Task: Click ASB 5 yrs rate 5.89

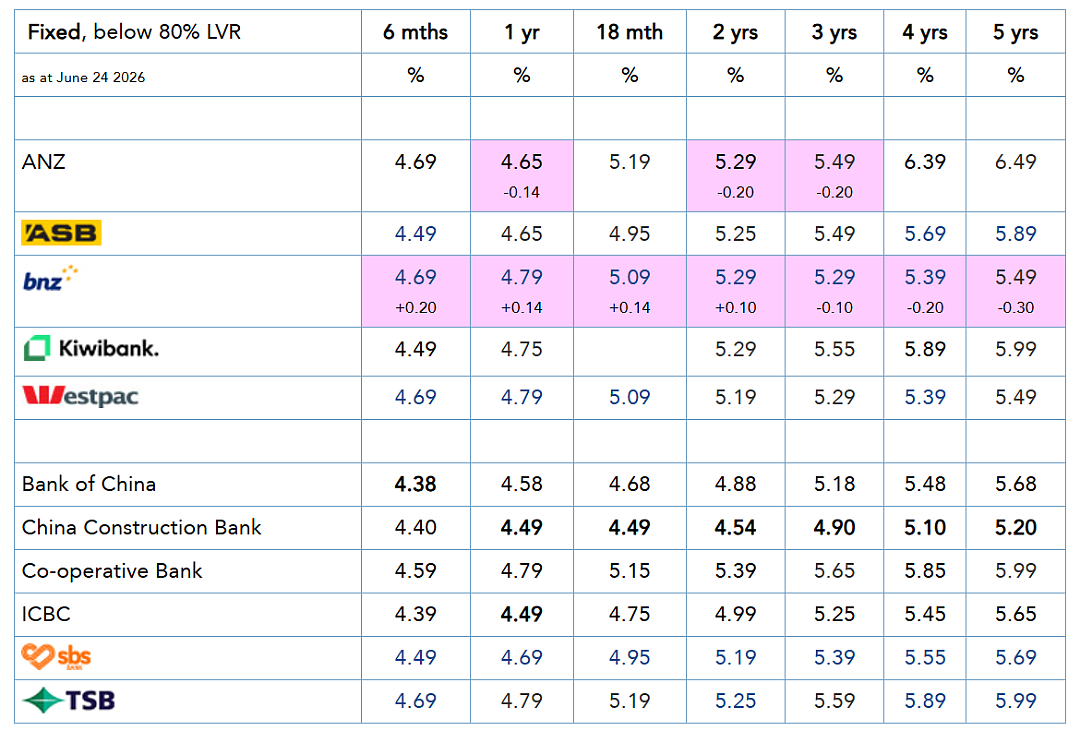Action: [x=1015, y=234]
